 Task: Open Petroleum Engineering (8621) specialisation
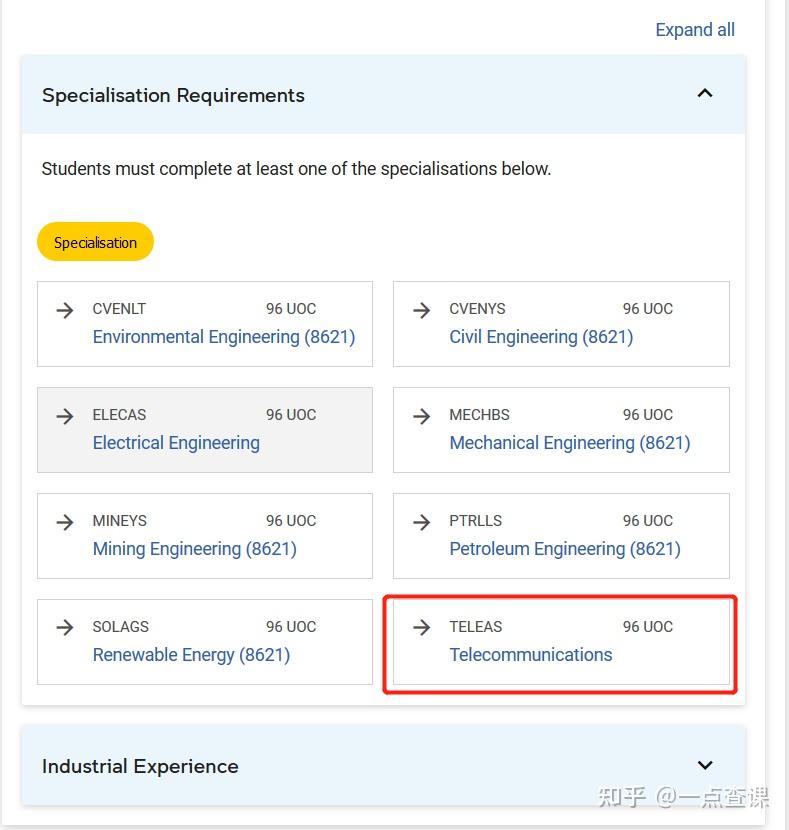click(x=565, y=549)
